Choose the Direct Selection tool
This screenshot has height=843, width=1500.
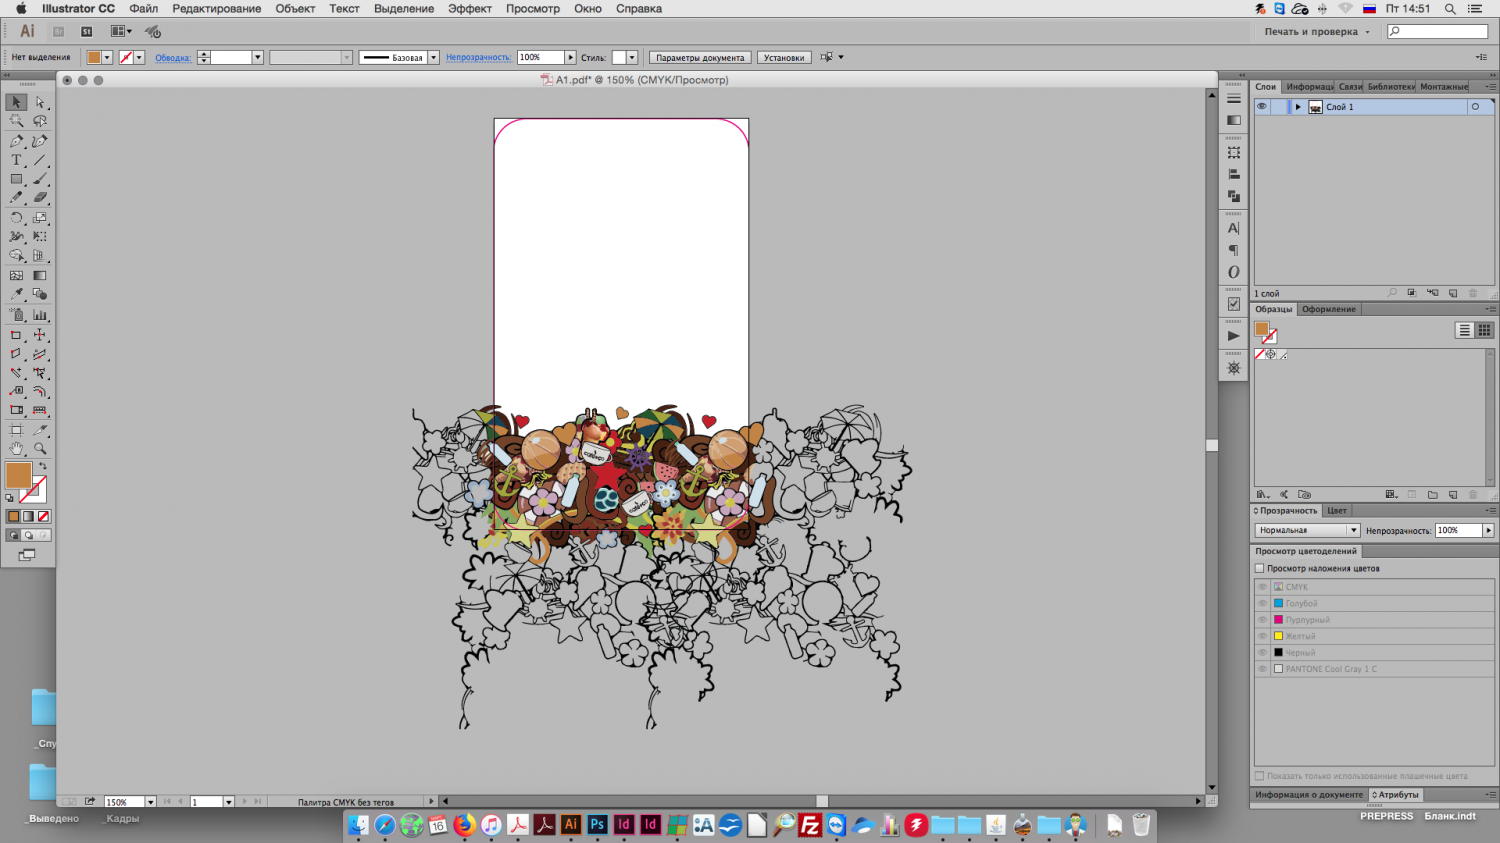coord(40,102)
